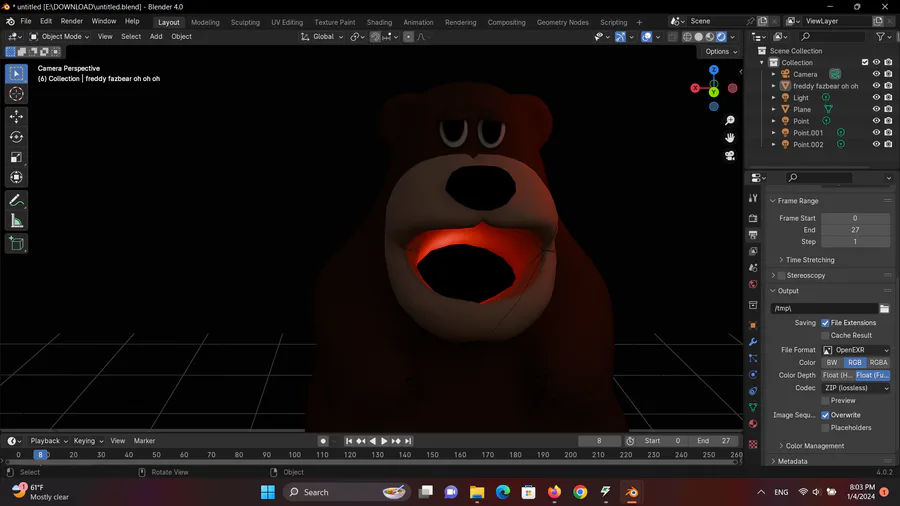Toggle visibility of the Plane object
This screenshot has height=506, width=900.
[x=876, y=109]
